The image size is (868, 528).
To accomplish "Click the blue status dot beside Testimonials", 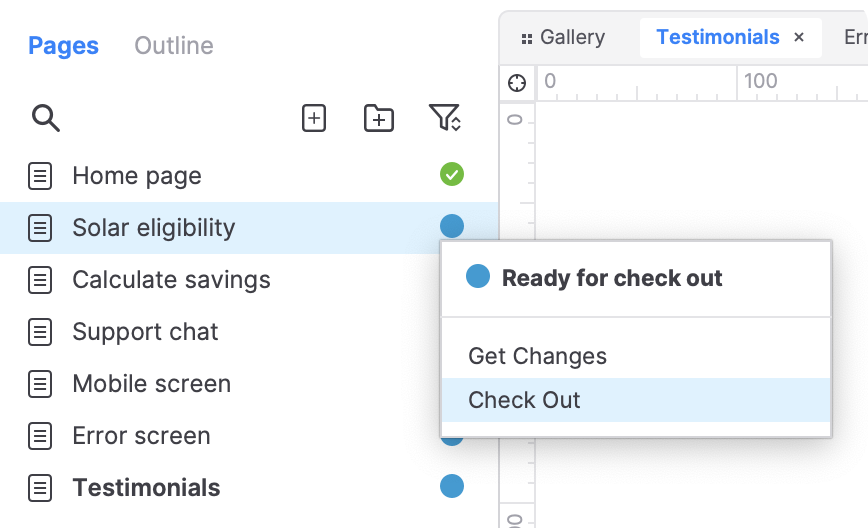I will pyautogui.click(x=452, y=487).
